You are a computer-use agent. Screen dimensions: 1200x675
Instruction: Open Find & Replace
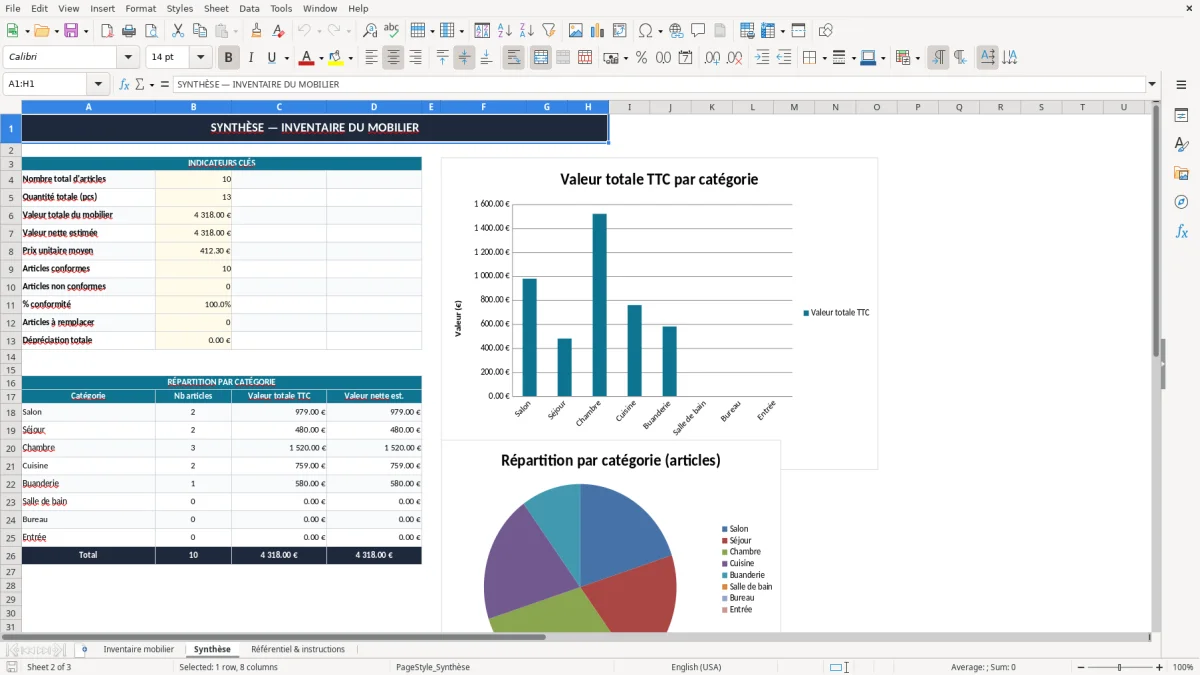(x=370, y=31)
